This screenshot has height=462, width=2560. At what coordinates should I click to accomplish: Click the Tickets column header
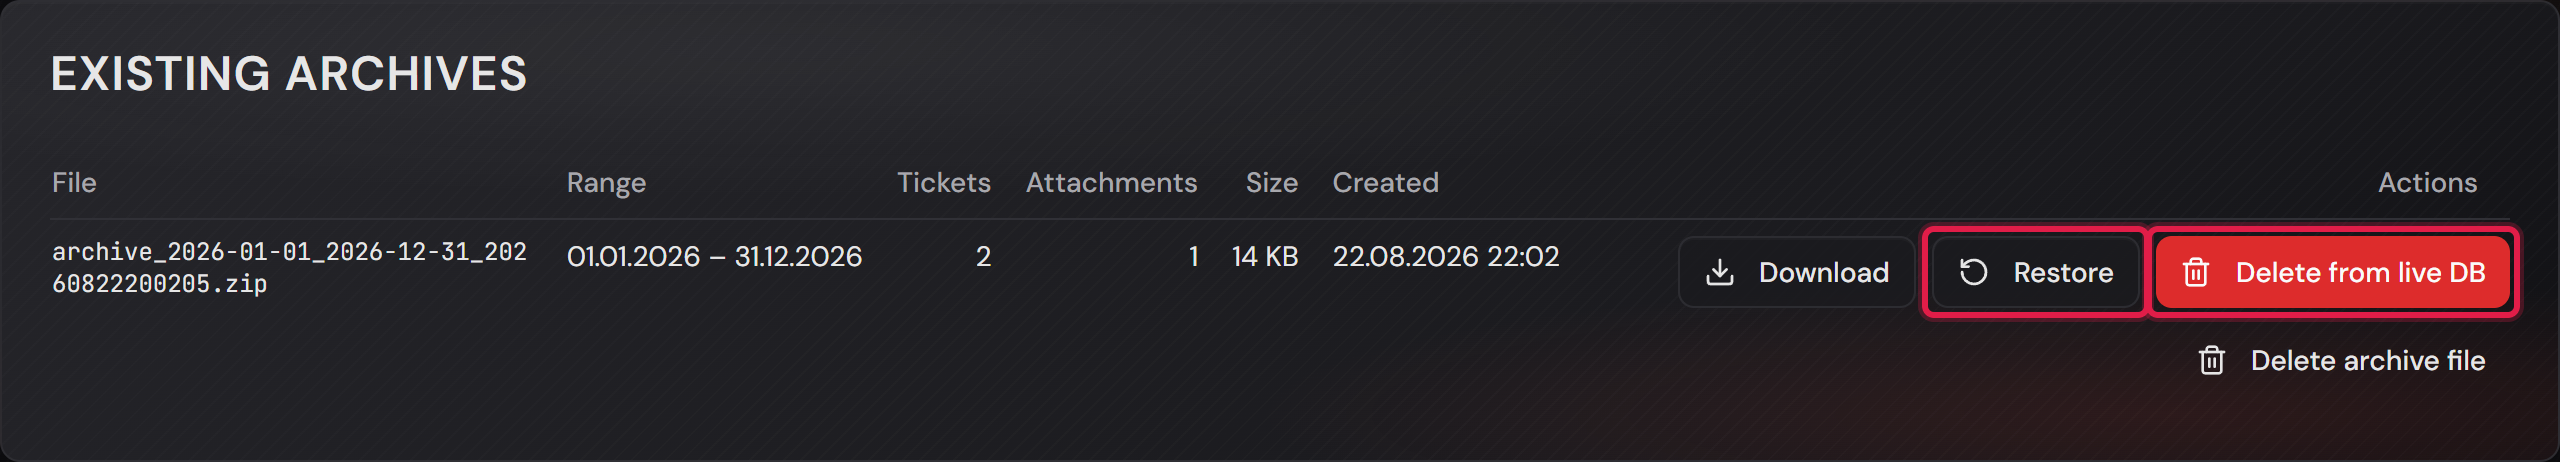point(943,182)
